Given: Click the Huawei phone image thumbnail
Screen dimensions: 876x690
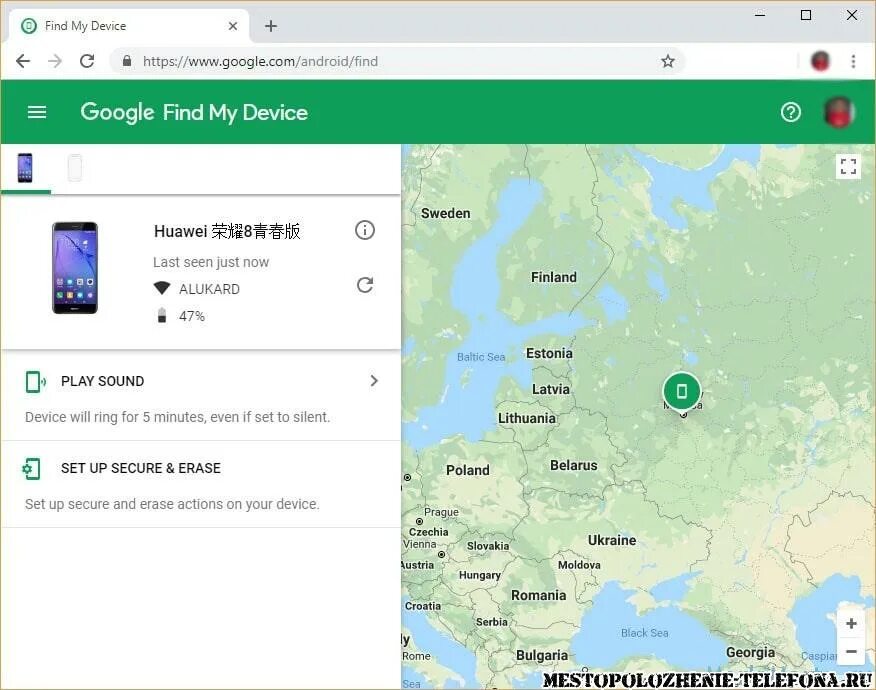Looking at the screenshot, I should 75,268.
